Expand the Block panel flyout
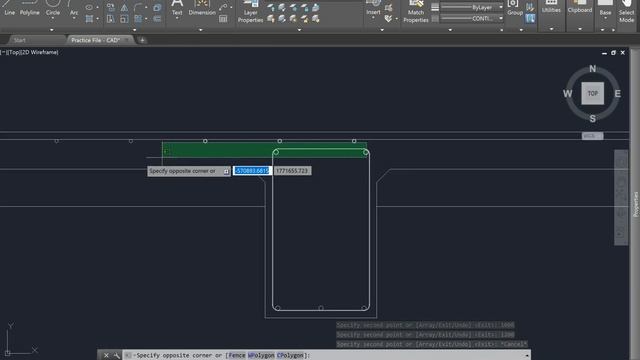The width and height of the screenshot is (640, 360). pyautogui.click(x=382, y=30)
